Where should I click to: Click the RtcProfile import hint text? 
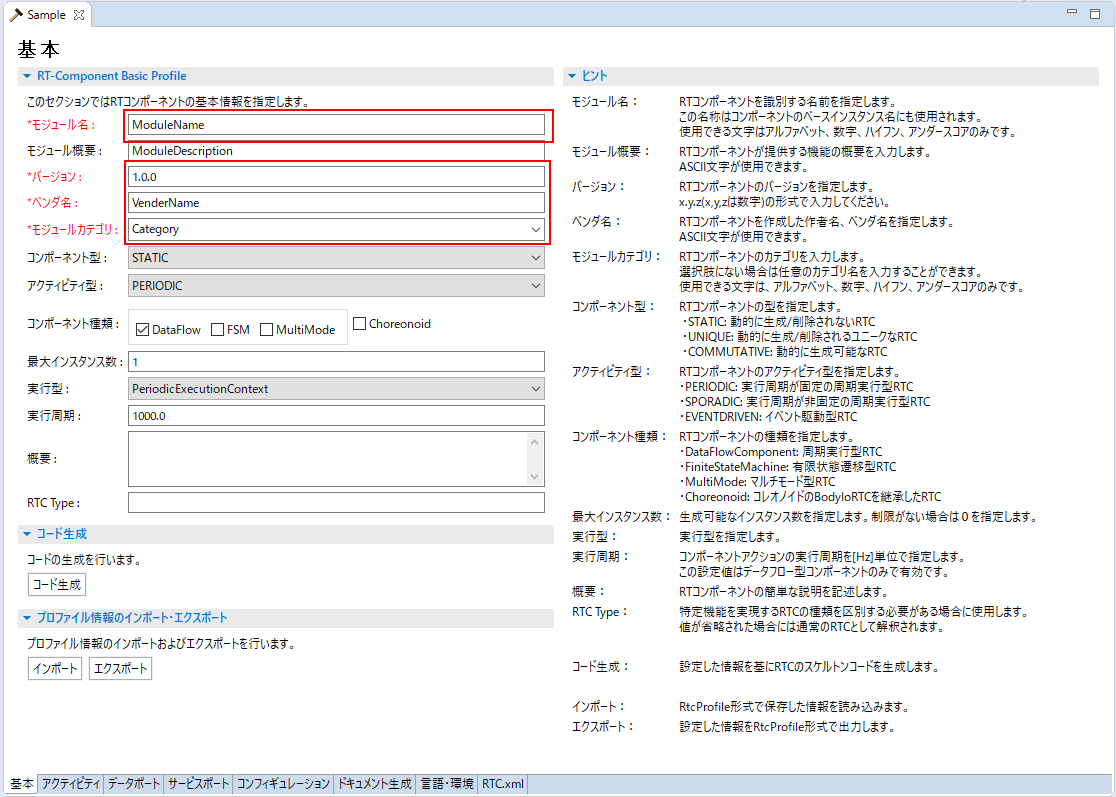pyautogui.click(x=794, y=707)
